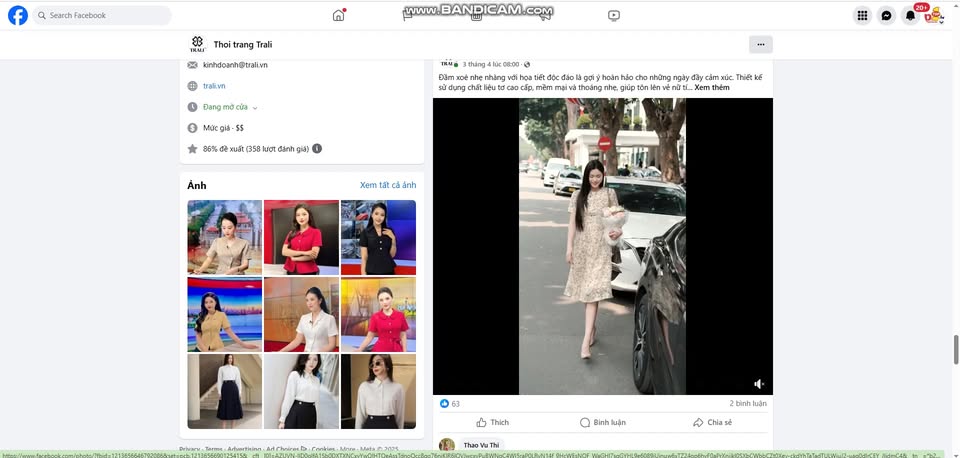Focus the Search Facebook field
The height and width of the screenshot is (458, 960).
pos(102,15)
